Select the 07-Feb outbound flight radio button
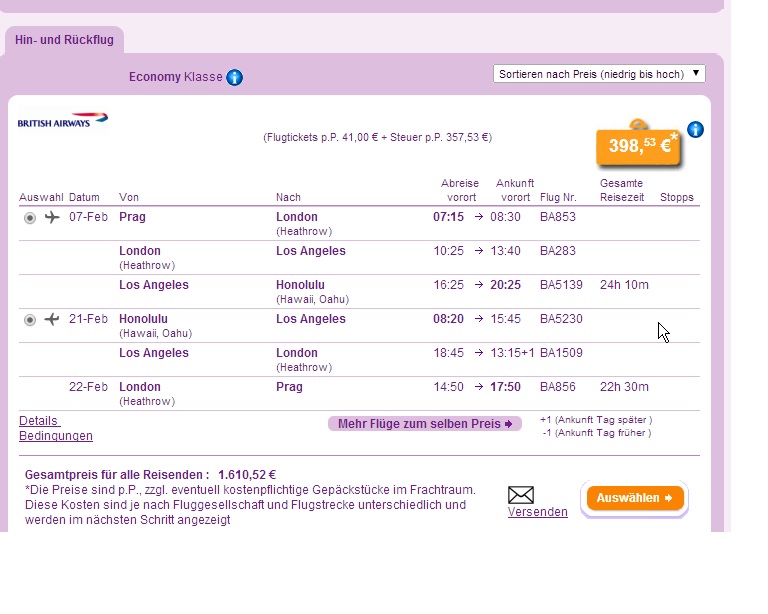 30,218
